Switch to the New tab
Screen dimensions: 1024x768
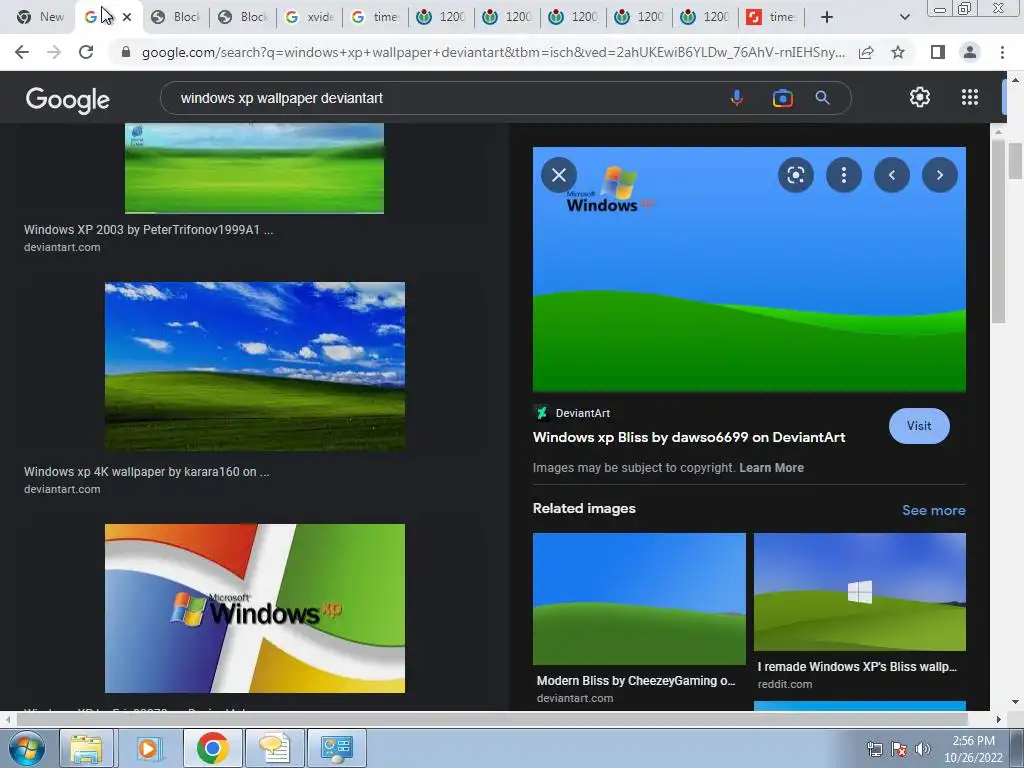40,17
